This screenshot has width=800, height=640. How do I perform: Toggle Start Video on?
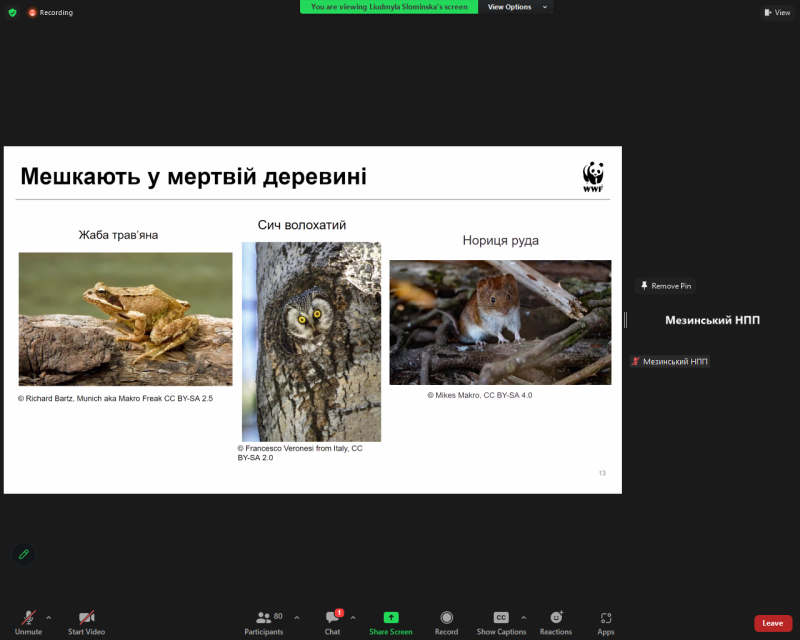tap(86, 619)
